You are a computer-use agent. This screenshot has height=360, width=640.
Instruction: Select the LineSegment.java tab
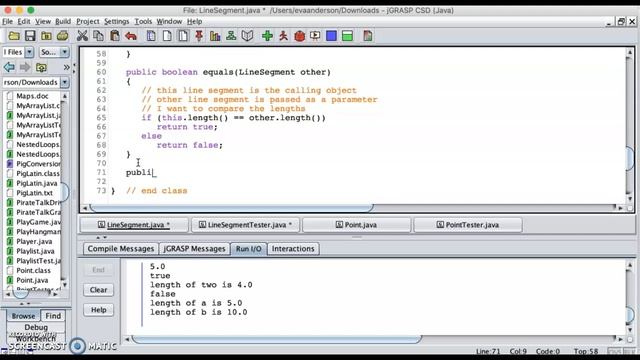point(134,225)
